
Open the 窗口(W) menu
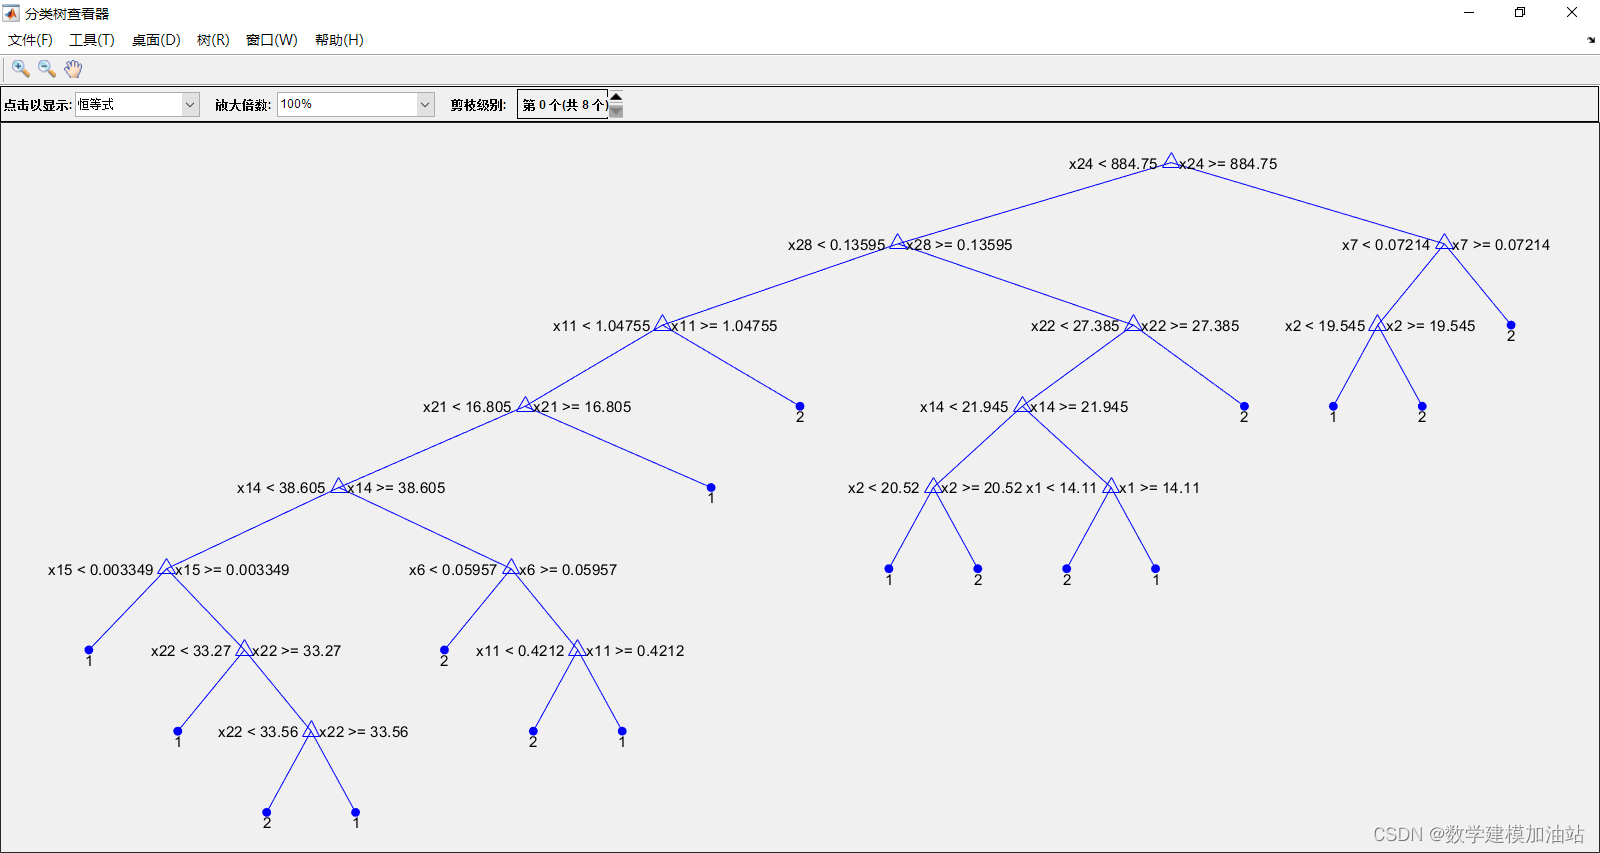tap(272, 40)
